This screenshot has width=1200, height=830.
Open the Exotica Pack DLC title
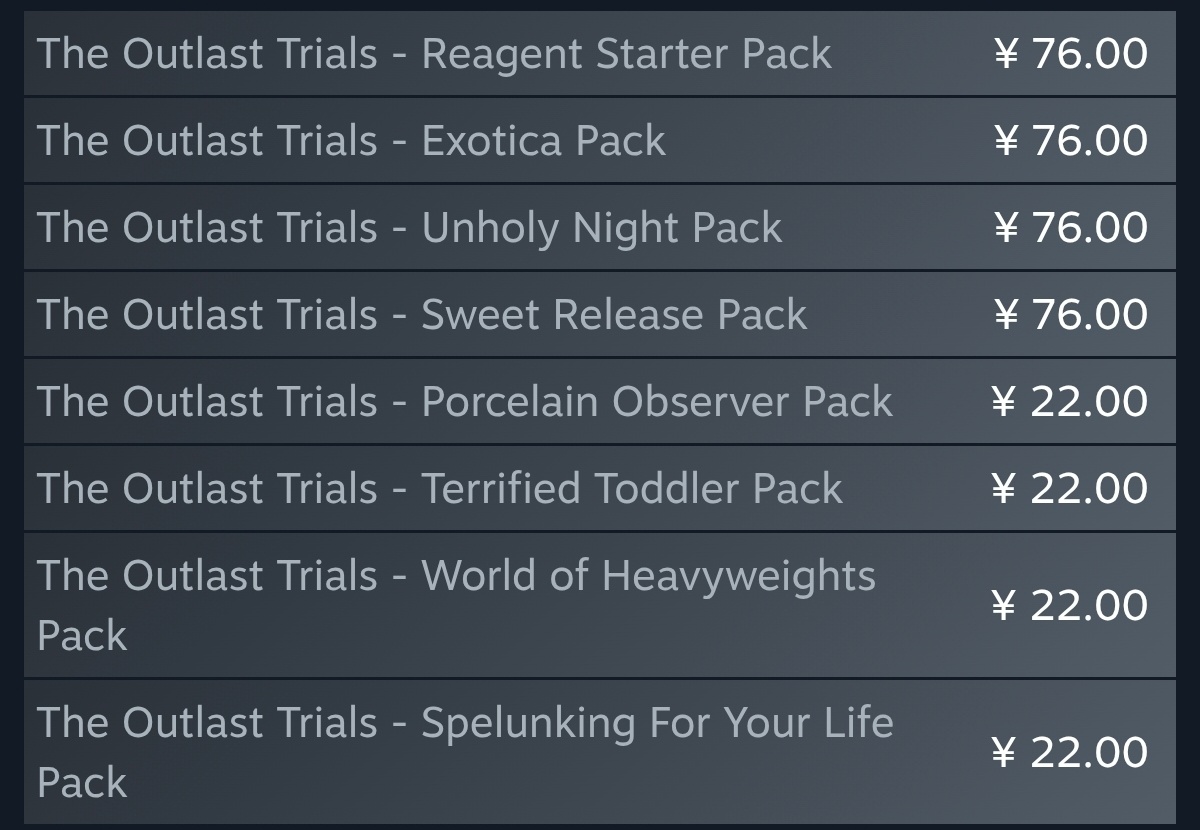[351, 141]
